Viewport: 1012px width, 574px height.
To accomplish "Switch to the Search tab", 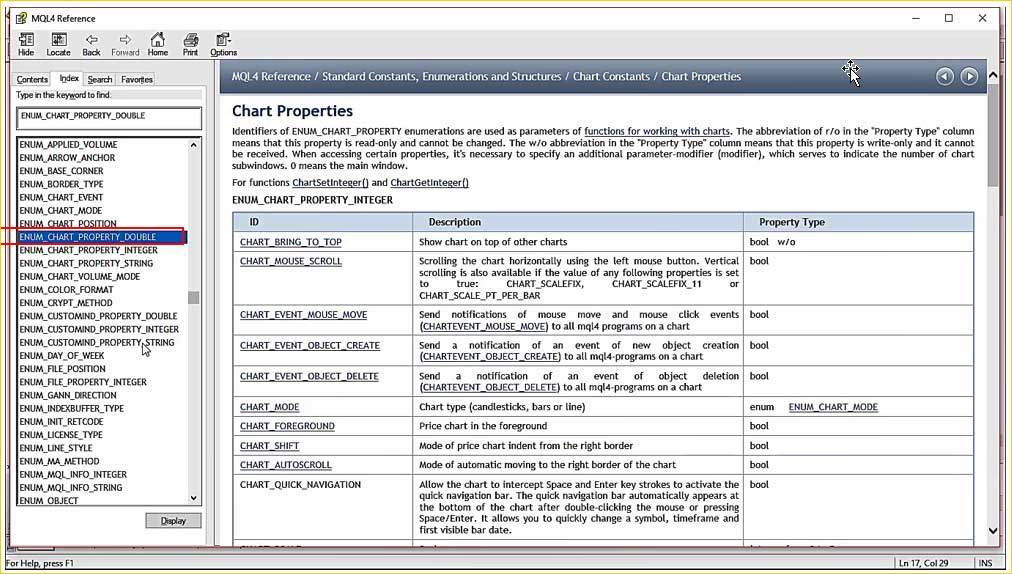I will click(x=100, y=79).
